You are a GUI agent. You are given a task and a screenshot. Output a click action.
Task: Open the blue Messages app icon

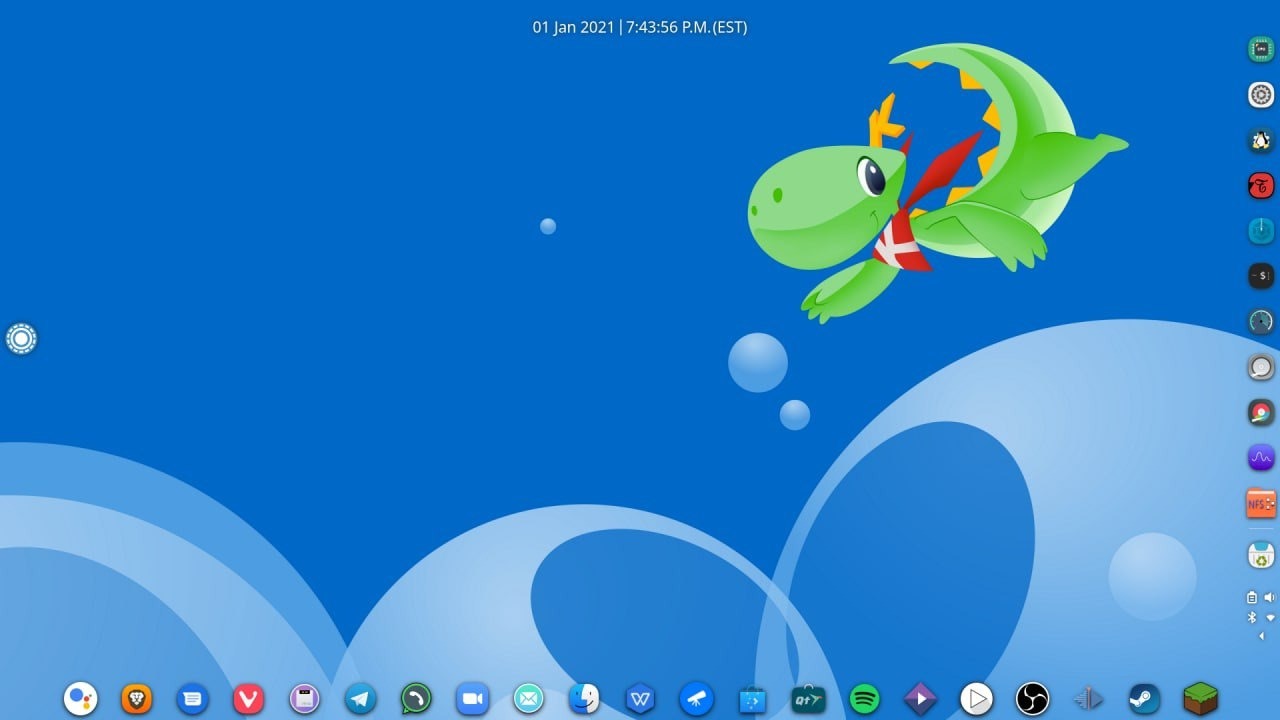tap(192, 698)
